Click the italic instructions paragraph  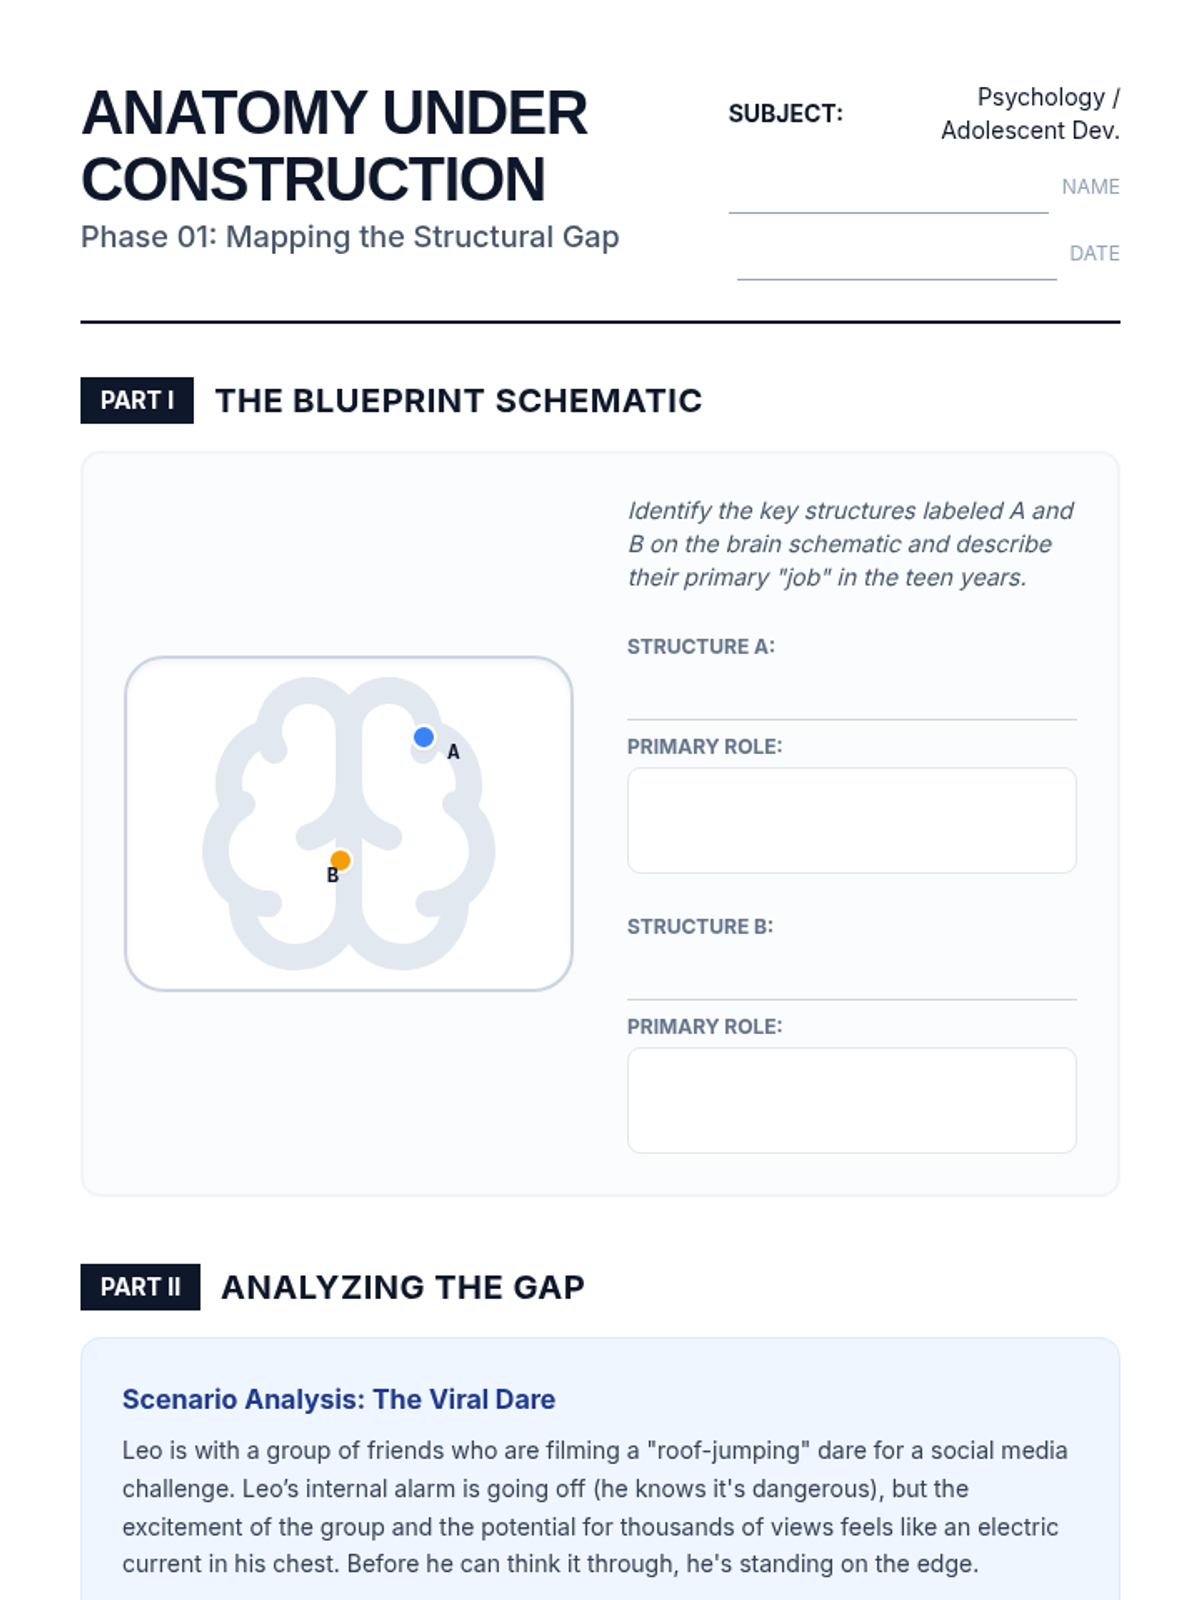(x=850, y=544)
